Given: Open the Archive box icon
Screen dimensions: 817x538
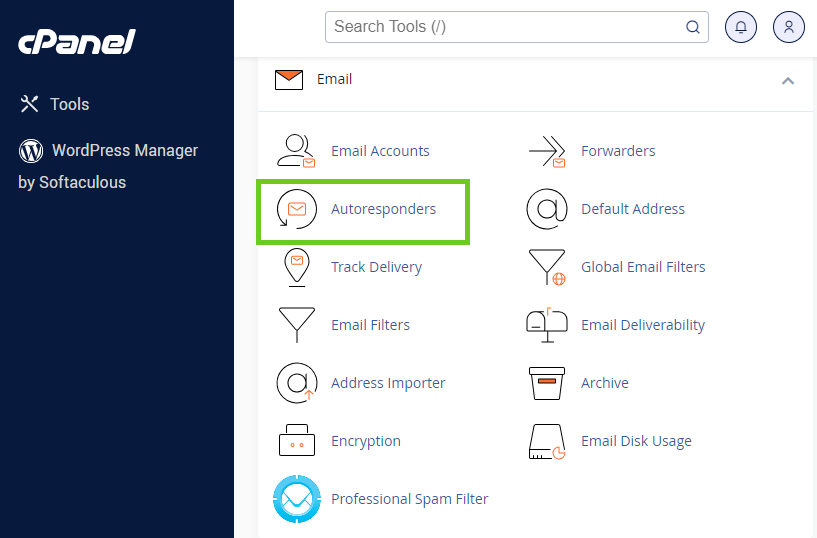Looking at the screenshot, I should point(547,383).
